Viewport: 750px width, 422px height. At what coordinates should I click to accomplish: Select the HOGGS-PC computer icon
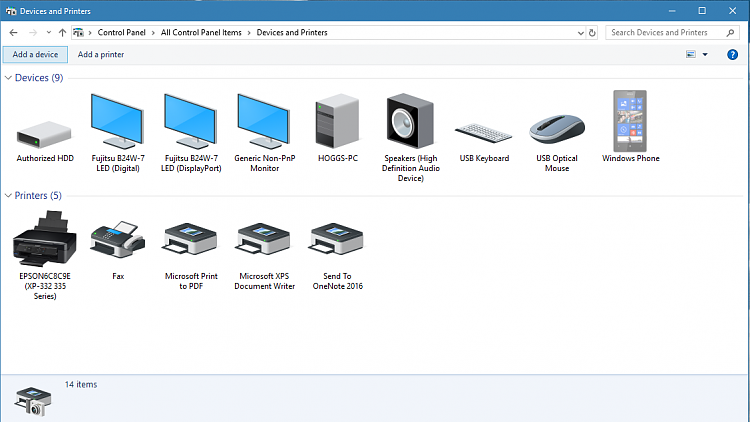click(337, 121)
